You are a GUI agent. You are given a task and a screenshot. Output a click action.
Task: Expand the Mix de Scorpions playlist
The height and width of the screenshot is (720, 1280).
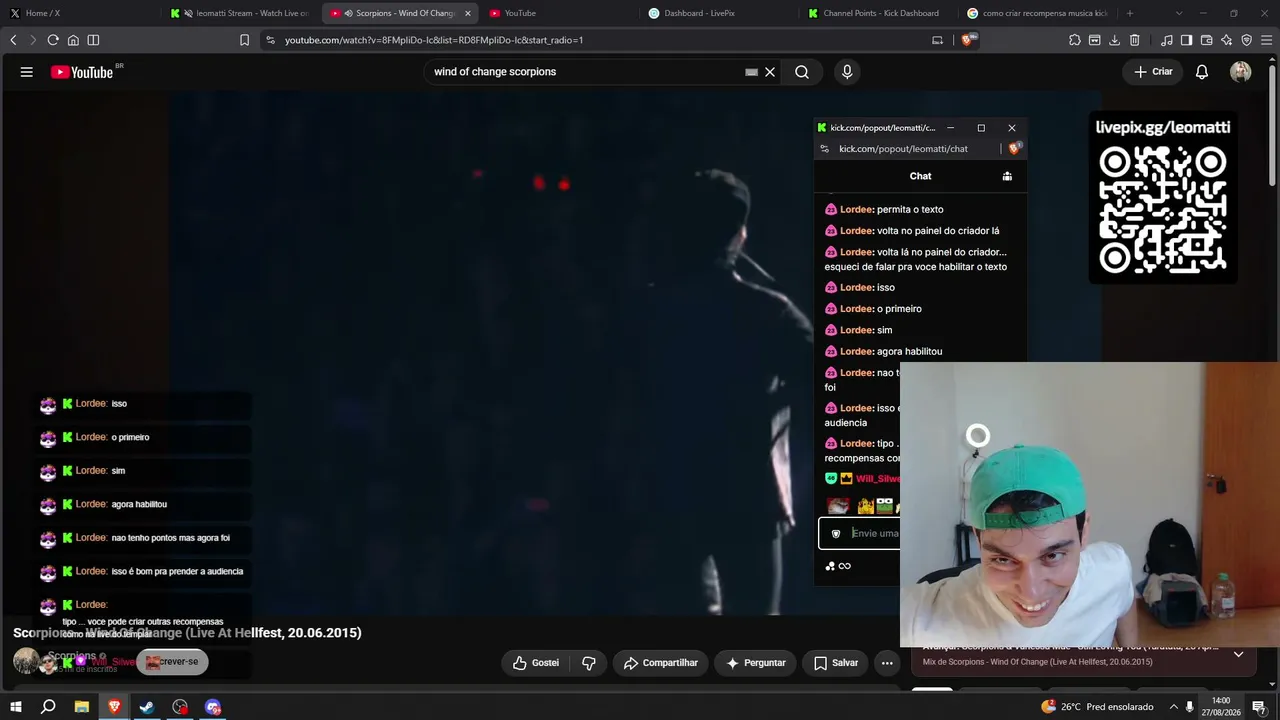[x=1238, y=654]
